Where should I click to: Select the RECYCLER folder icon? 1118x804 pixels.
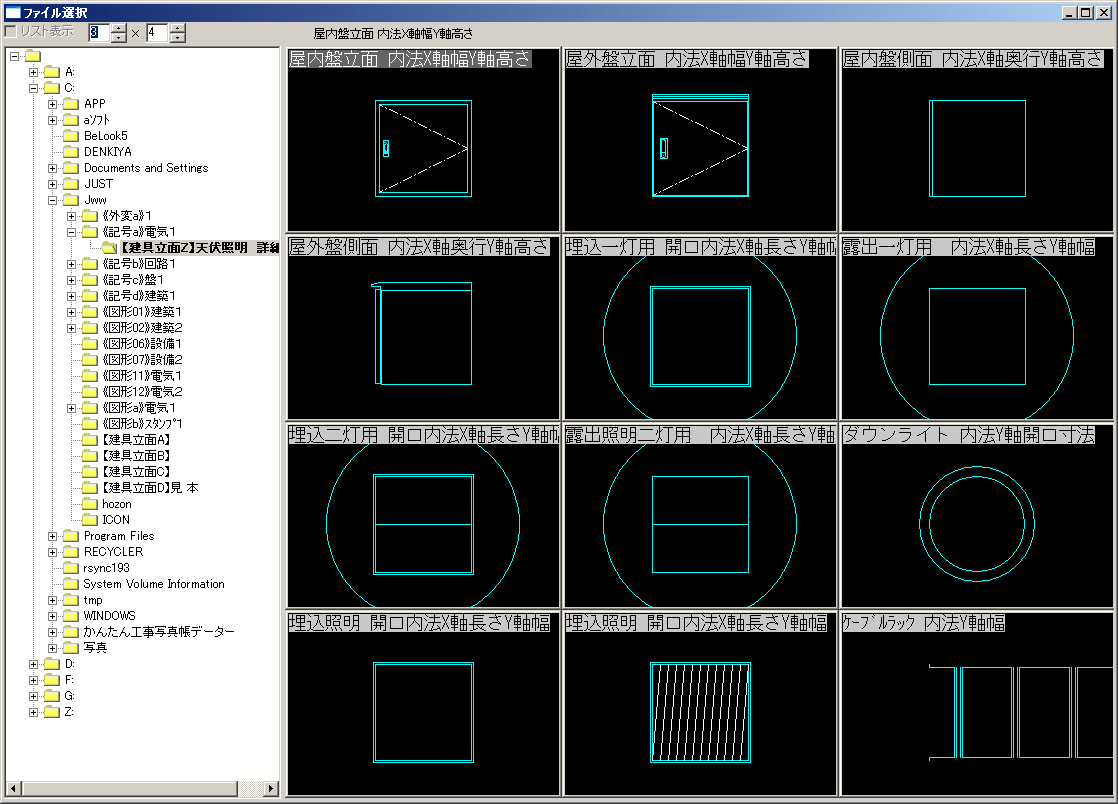tap(71, 552)
